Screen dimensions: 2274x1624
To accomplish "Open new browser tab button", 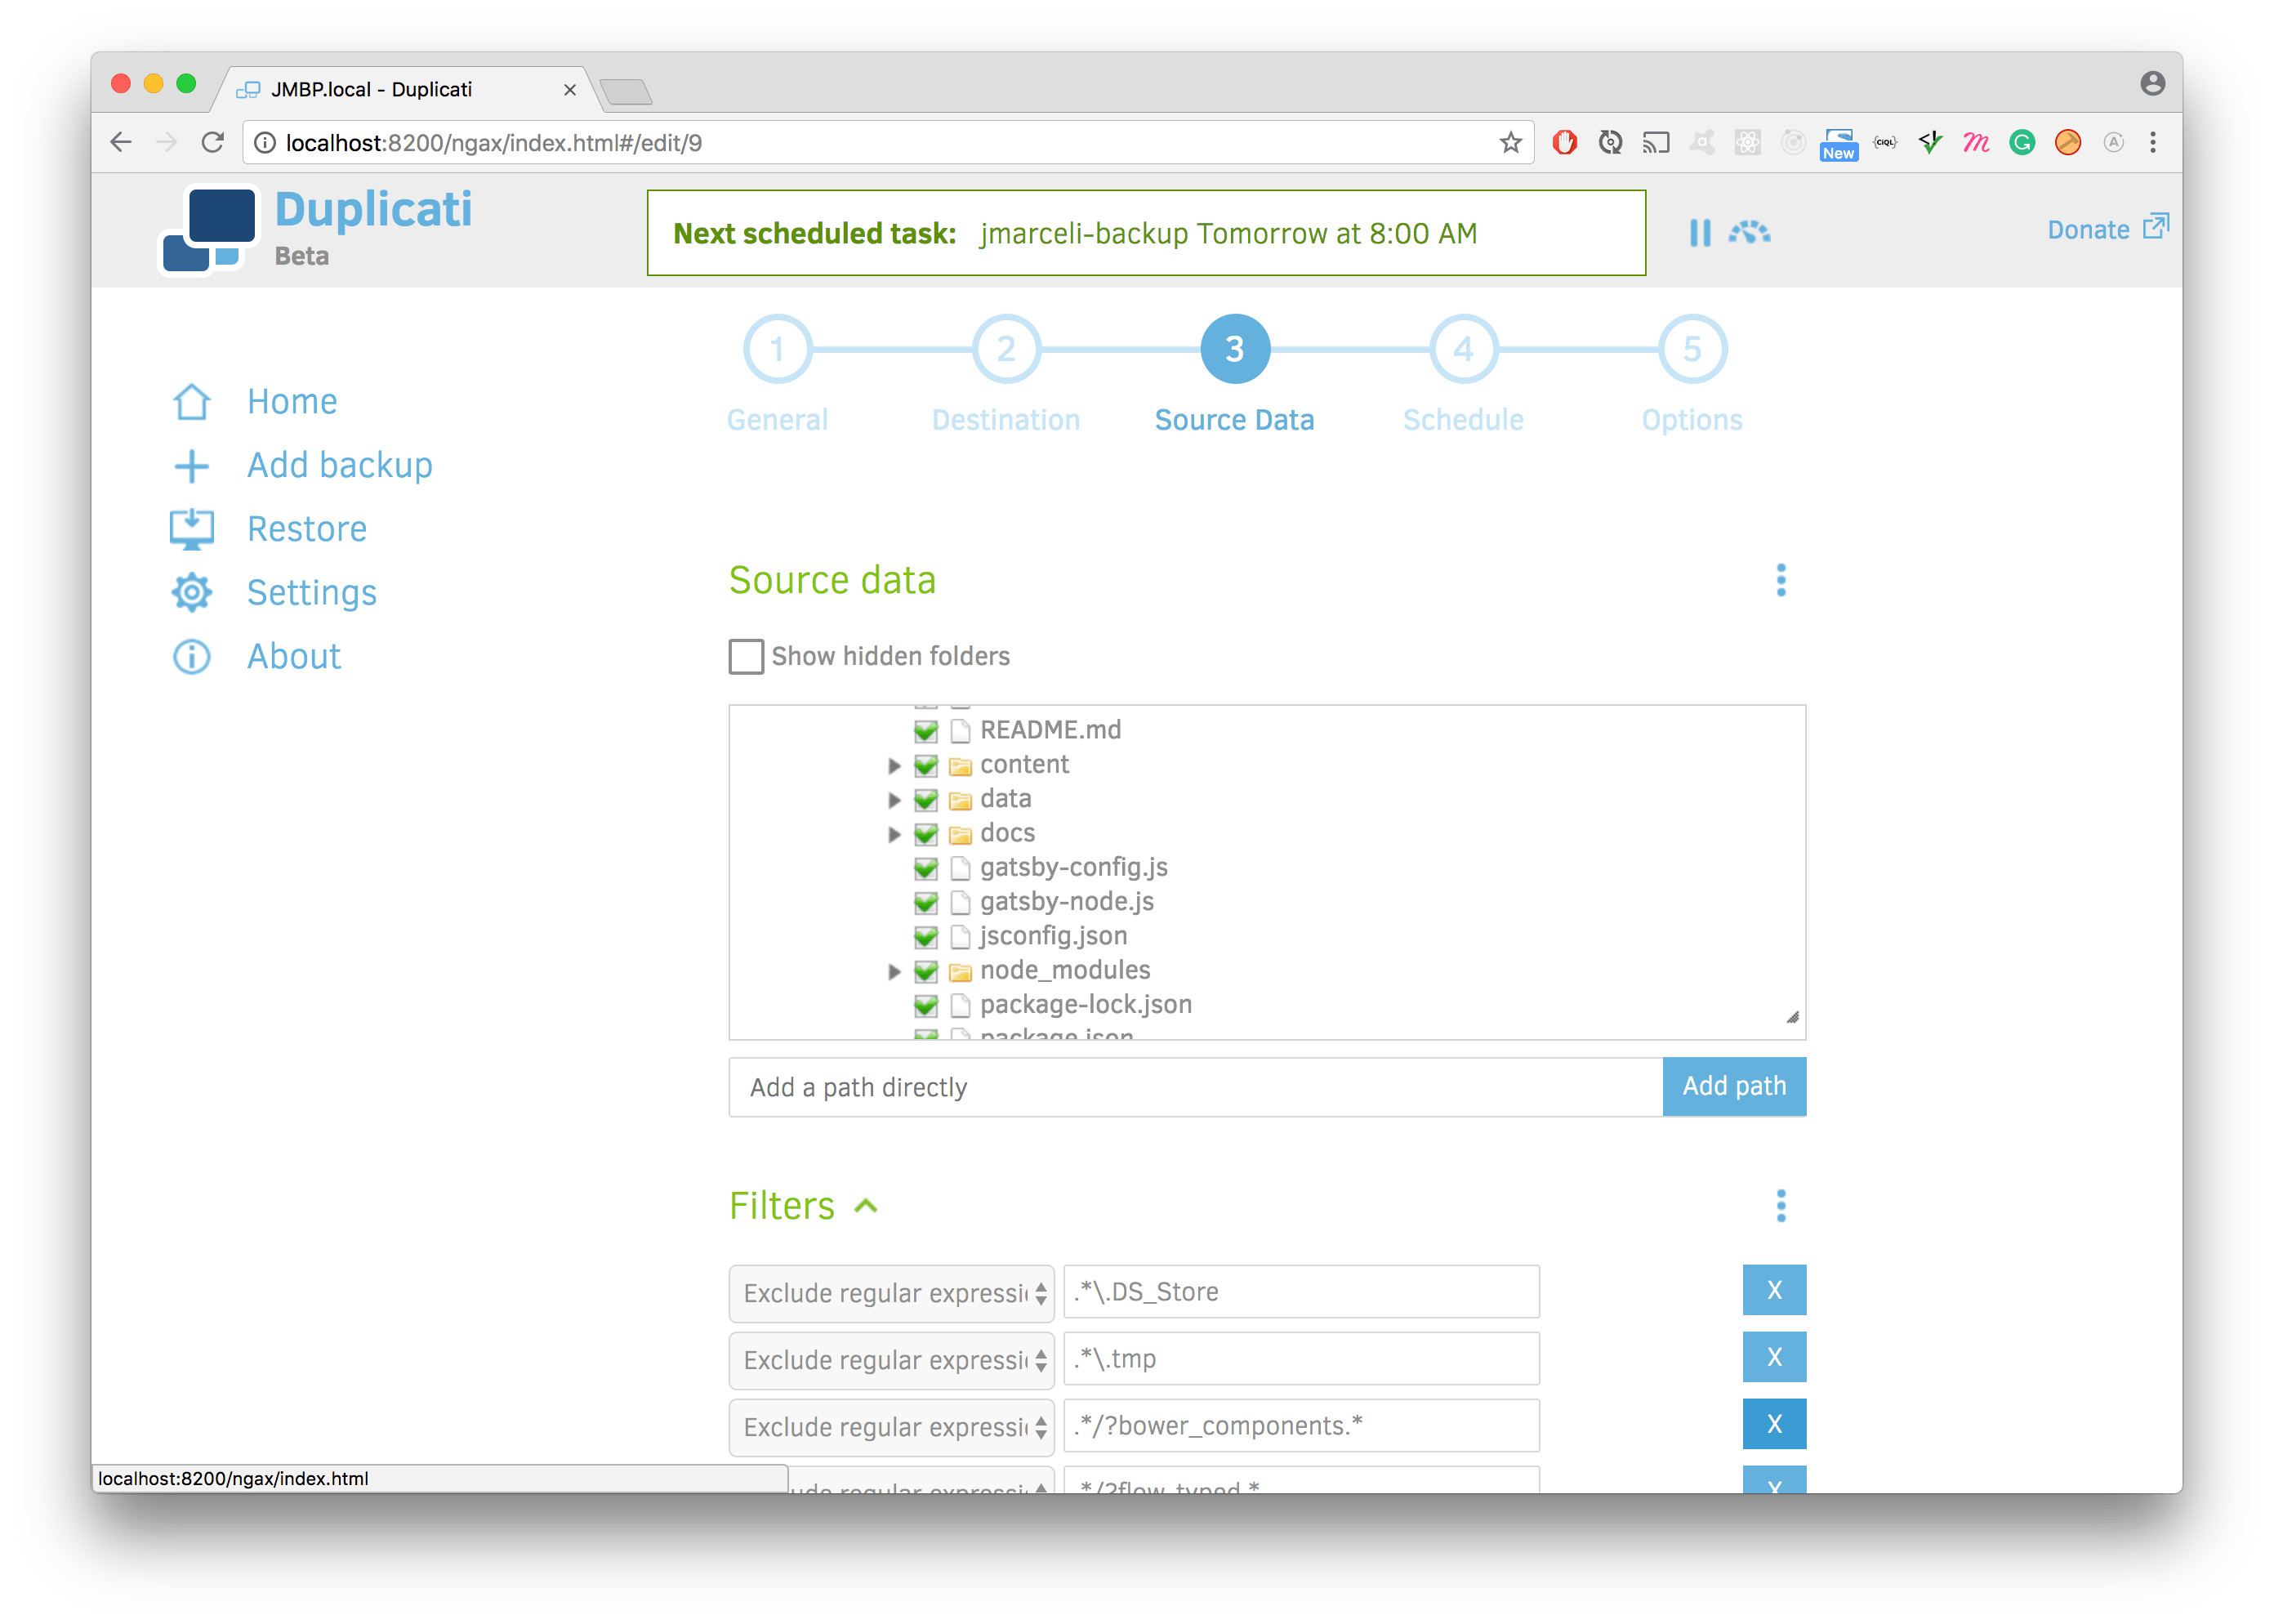I will (627, 92).
